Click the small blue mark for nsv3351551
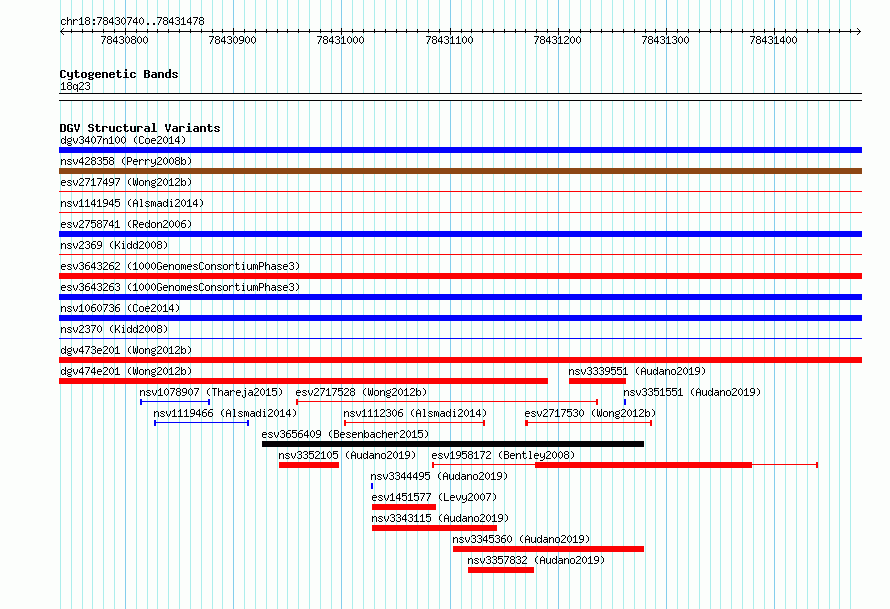Viewport: 890px width, 609px height. click(x=625, y=402)
